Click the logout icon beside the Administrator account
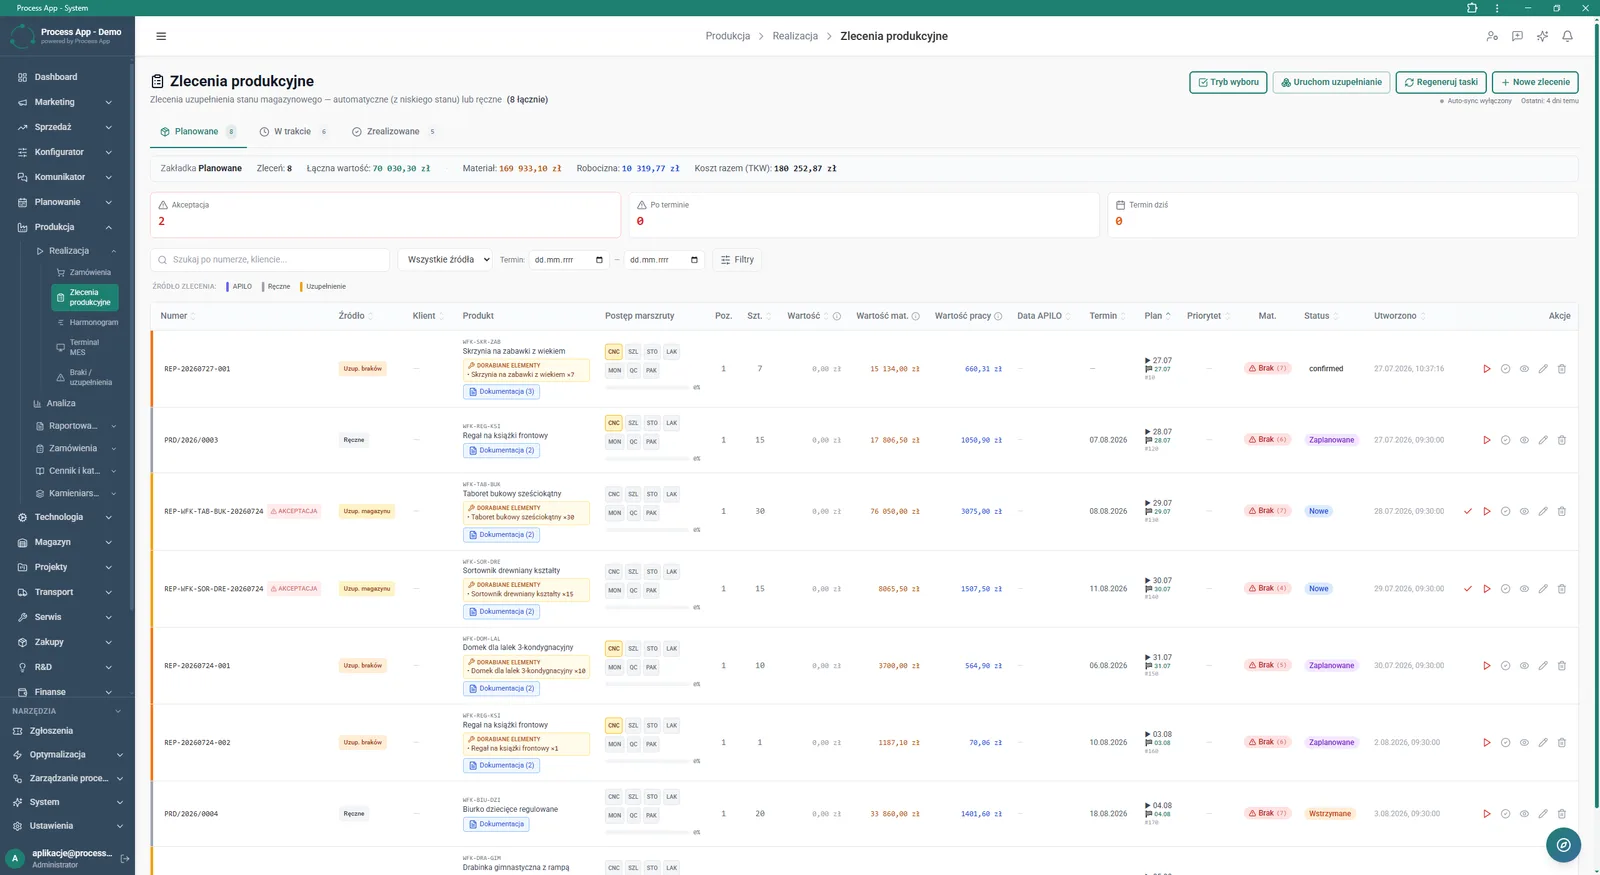The width and height of the screenshot is (1600, 875). [125, 858]
